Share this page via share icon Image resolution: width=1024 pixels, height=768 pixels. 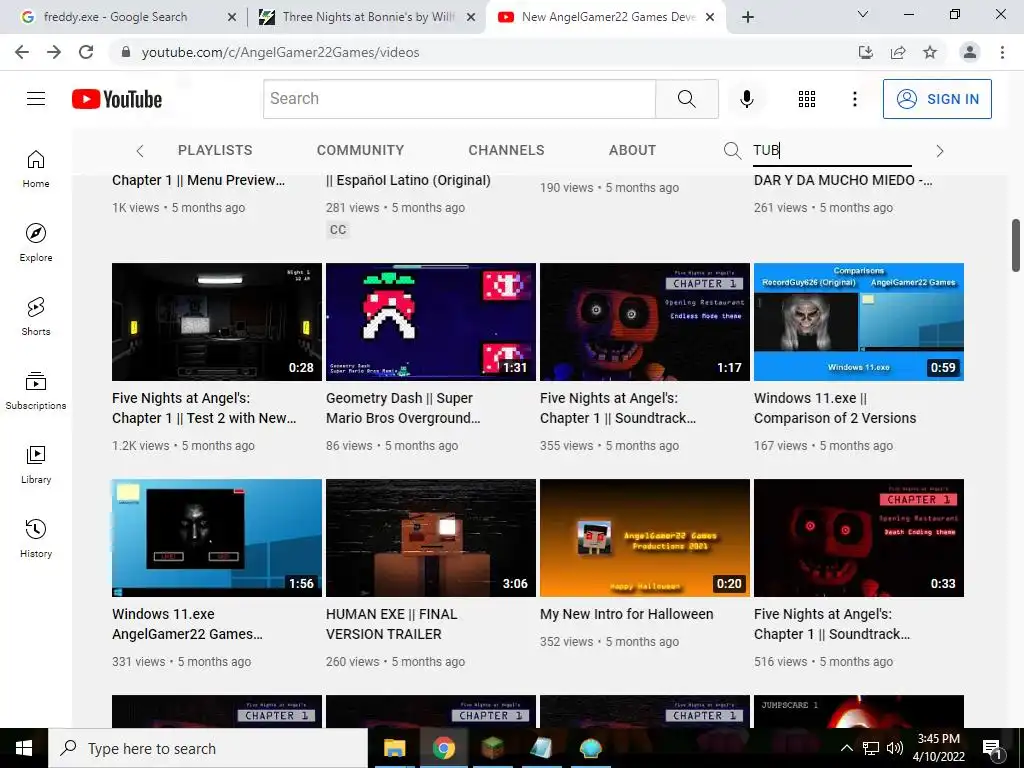898,52
